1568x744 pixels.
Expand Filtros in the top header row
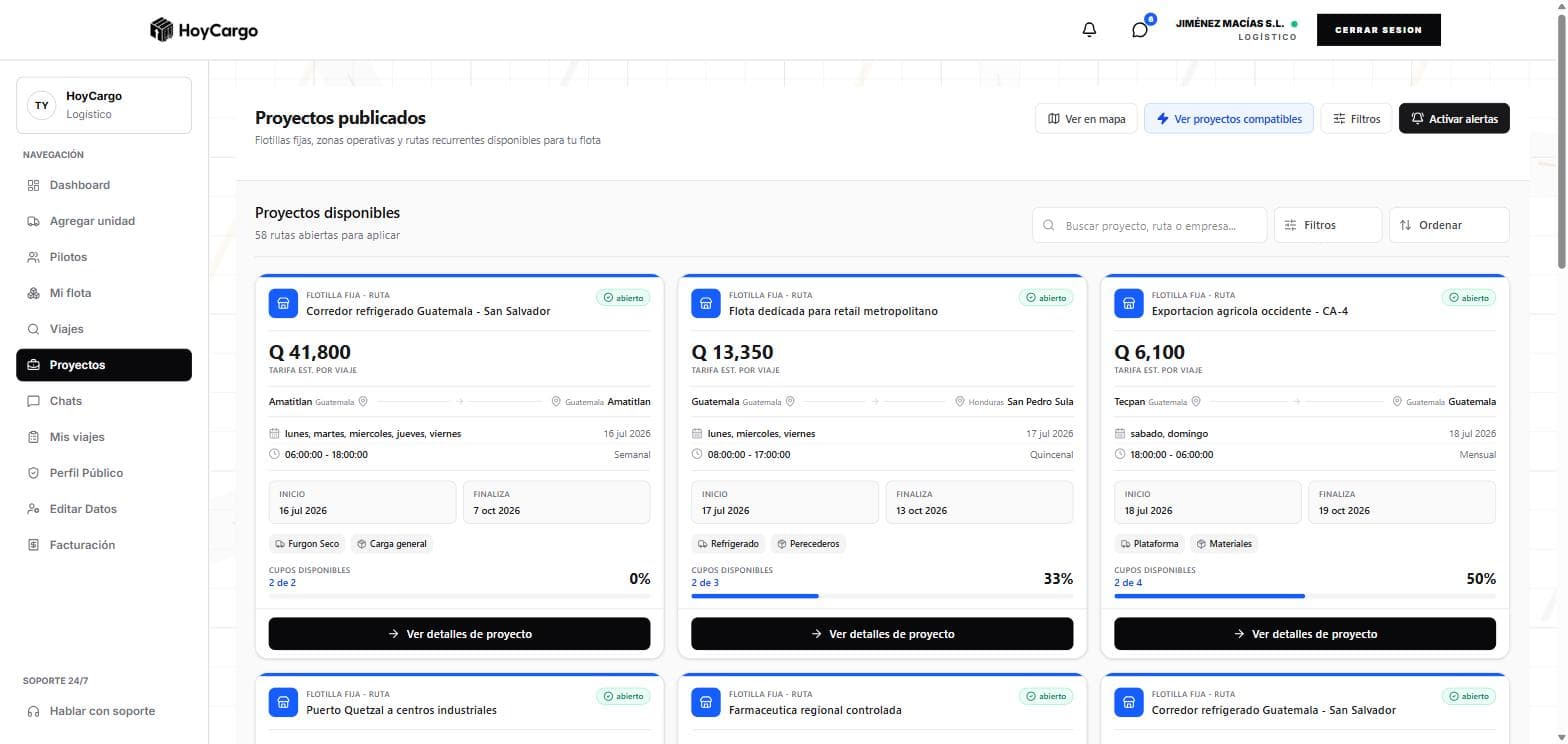[x=1356, y=119]
